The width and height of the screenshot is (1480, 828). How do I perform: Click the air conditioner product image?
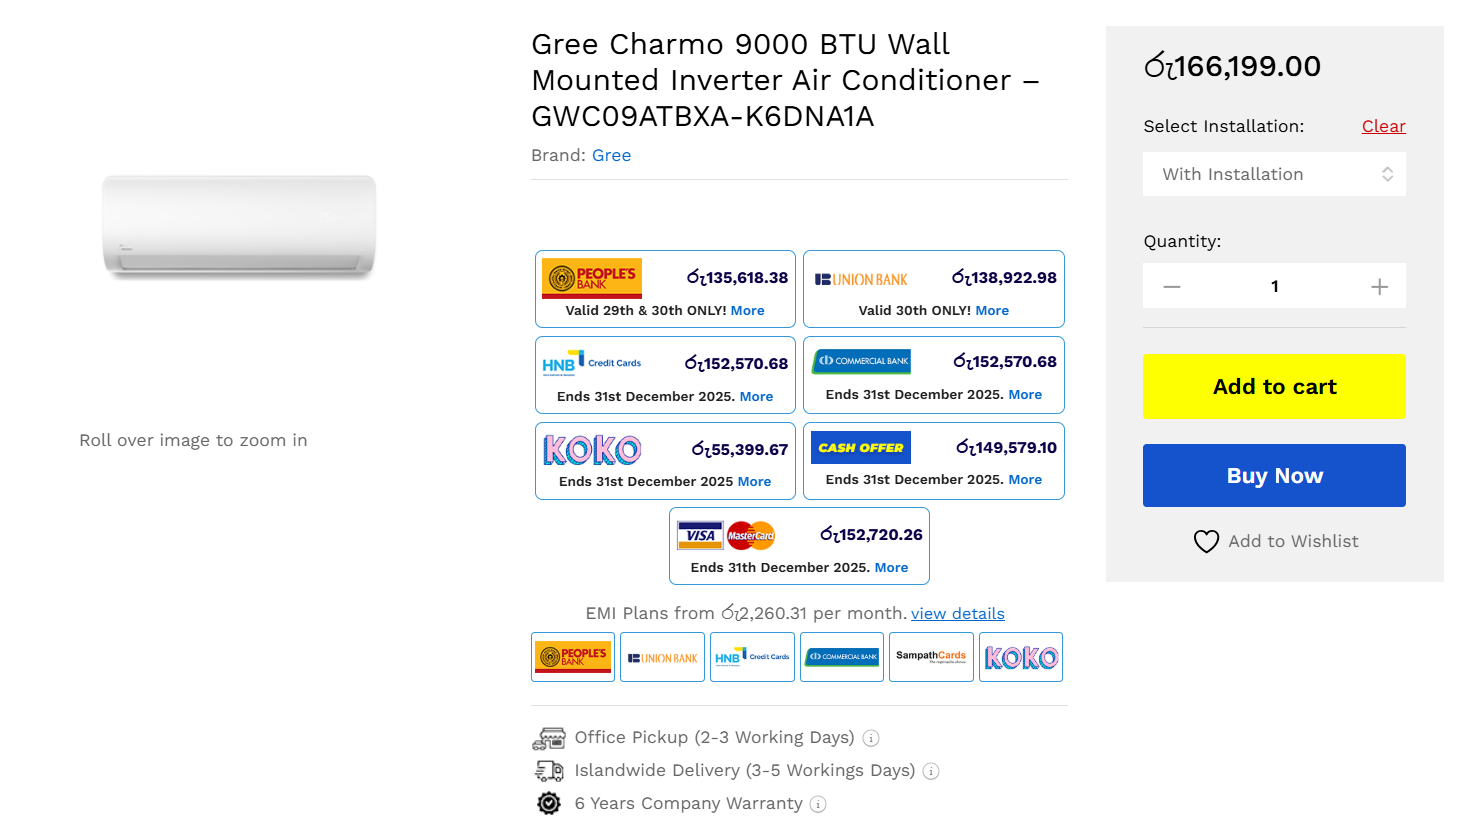click(239, 227)
